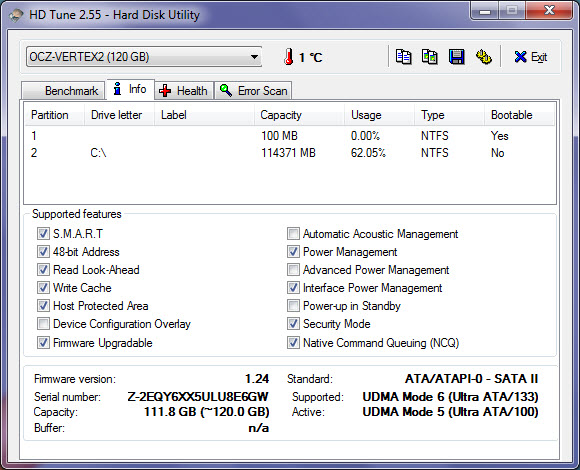
Task: Click the copy screenshot icon
Action: 430,57
